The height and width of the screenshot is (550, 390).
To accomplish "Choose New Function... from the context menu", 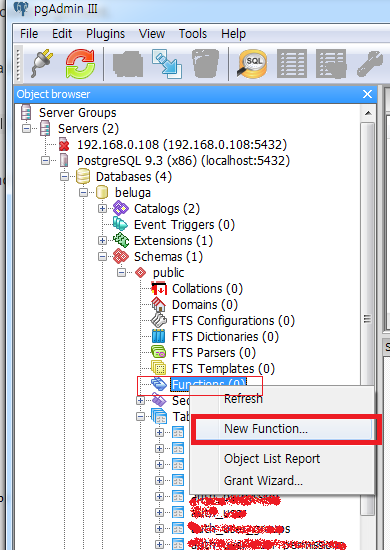I will (x=283, y=429).
